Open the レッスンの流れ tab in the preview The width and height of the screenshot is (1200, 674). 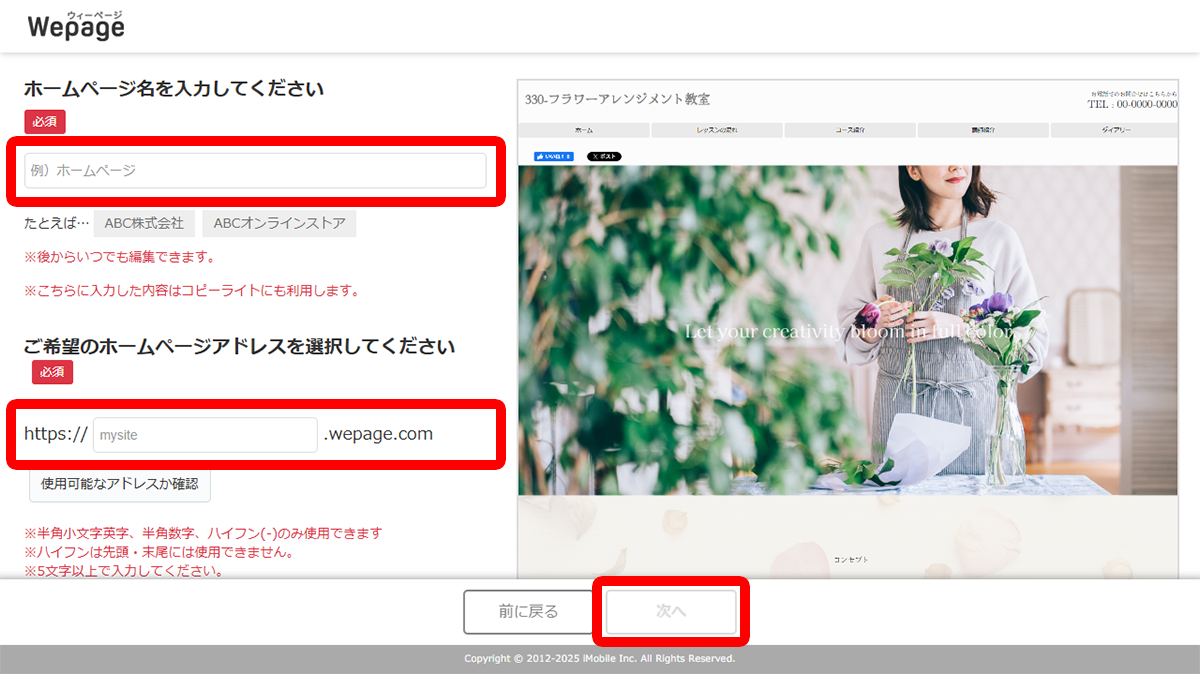point(716,129)
